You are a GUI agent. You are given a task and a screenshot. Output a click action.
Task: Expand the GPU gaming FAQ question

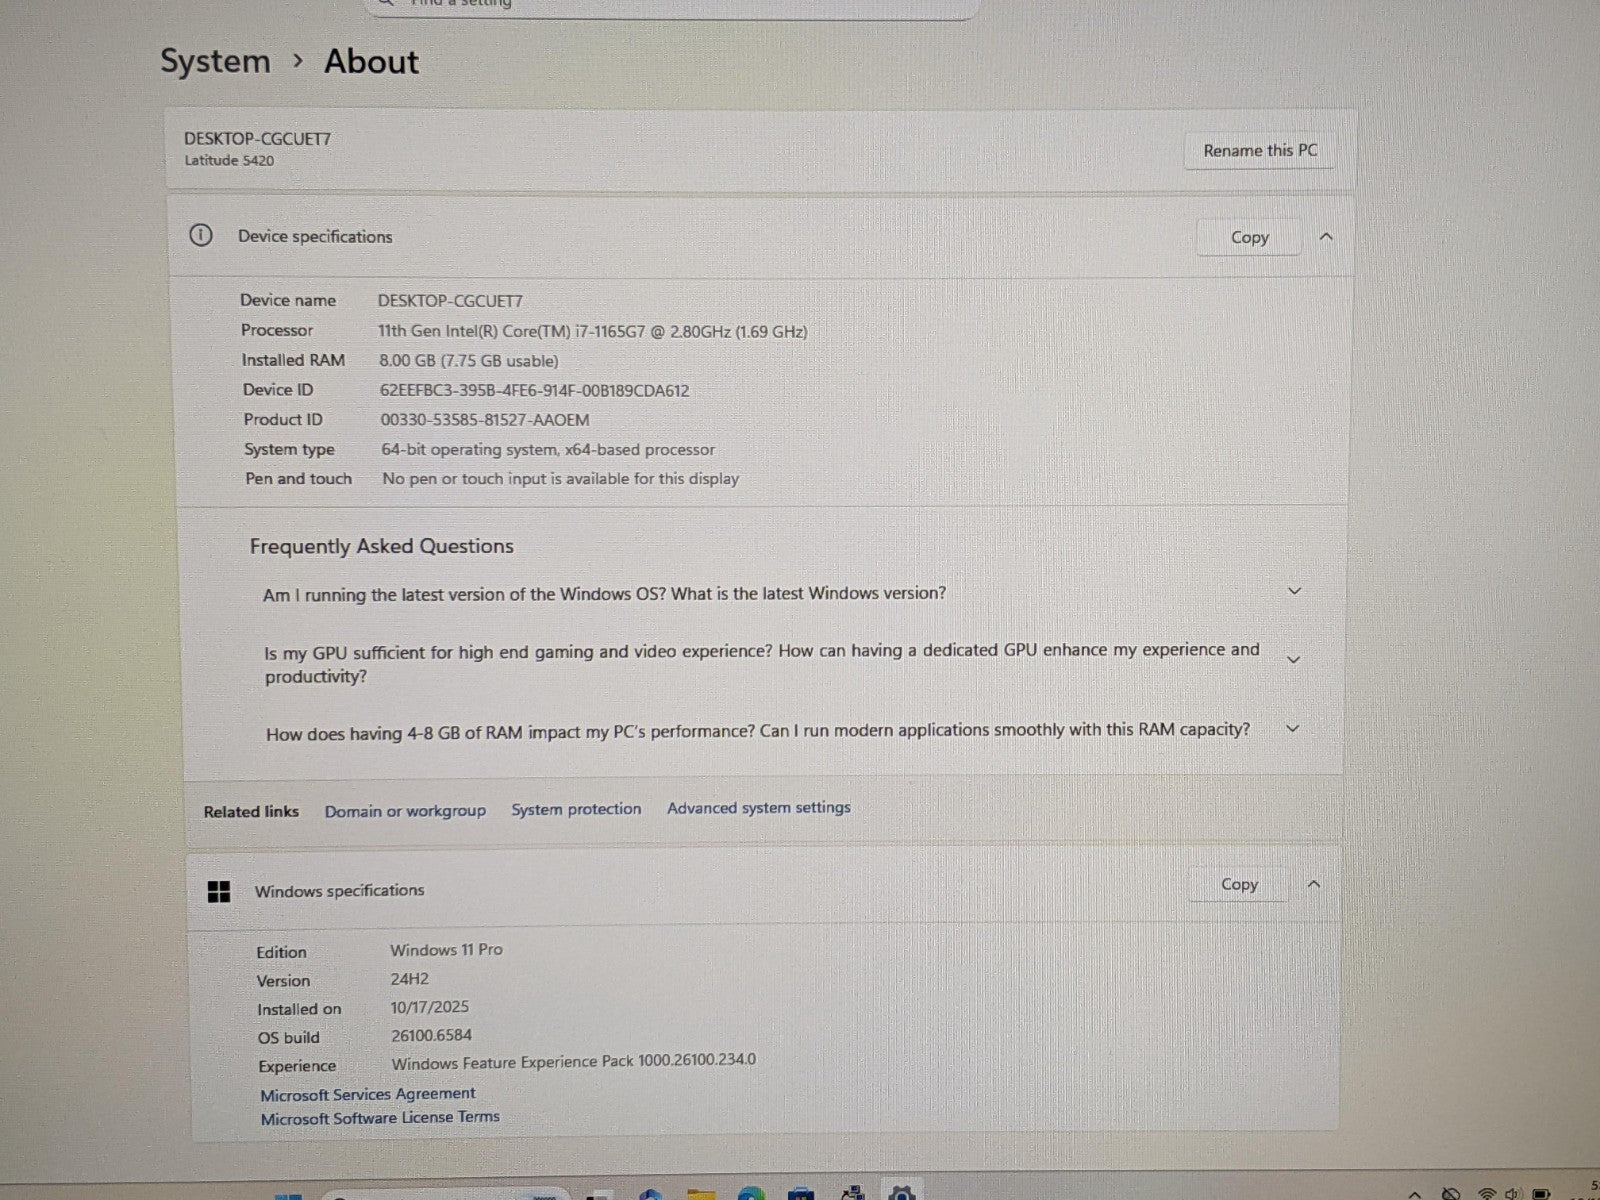(1293, 660)
